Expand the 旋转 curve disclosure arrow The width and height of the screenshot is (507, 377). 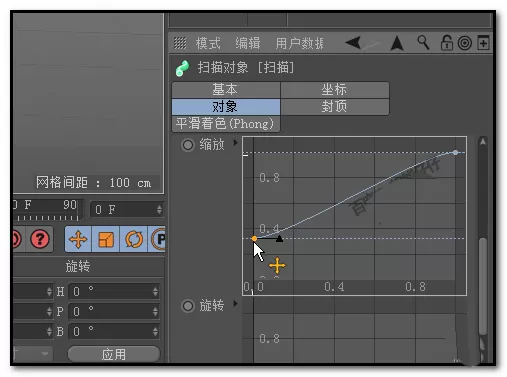pos(235,304)
